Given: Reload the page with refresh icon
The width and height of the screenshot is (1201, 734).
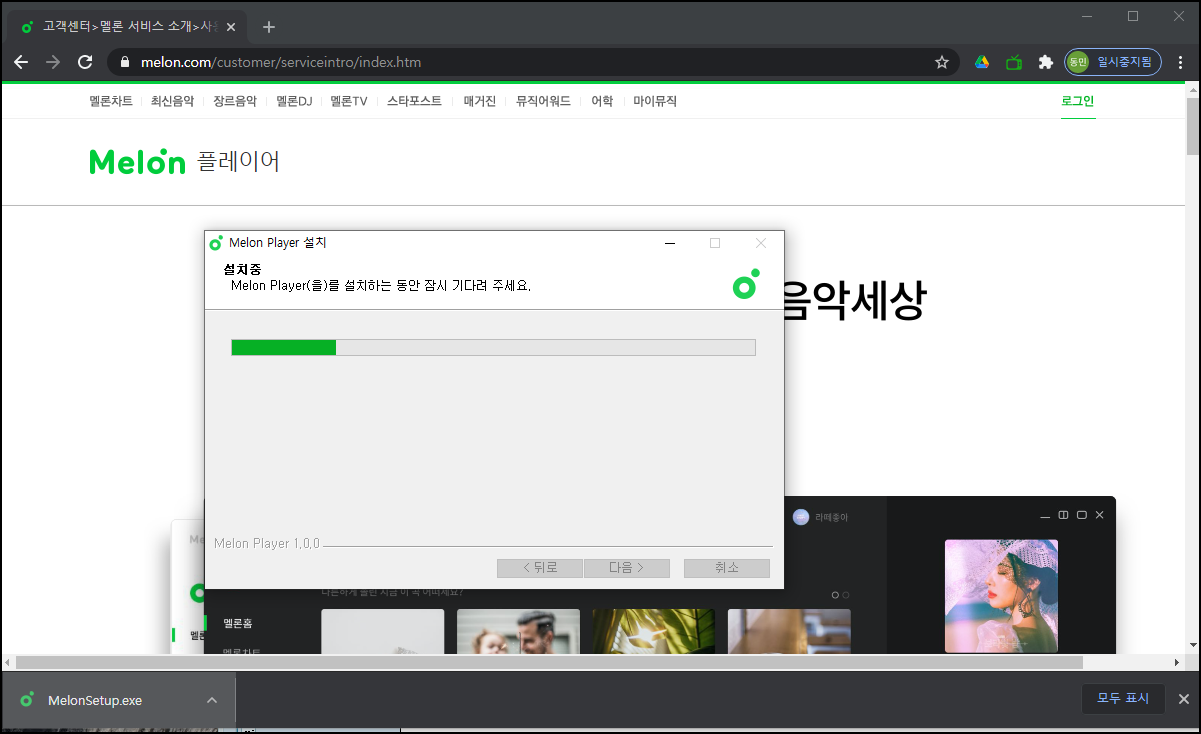Looking at the screenshot, I should point(85,62).
